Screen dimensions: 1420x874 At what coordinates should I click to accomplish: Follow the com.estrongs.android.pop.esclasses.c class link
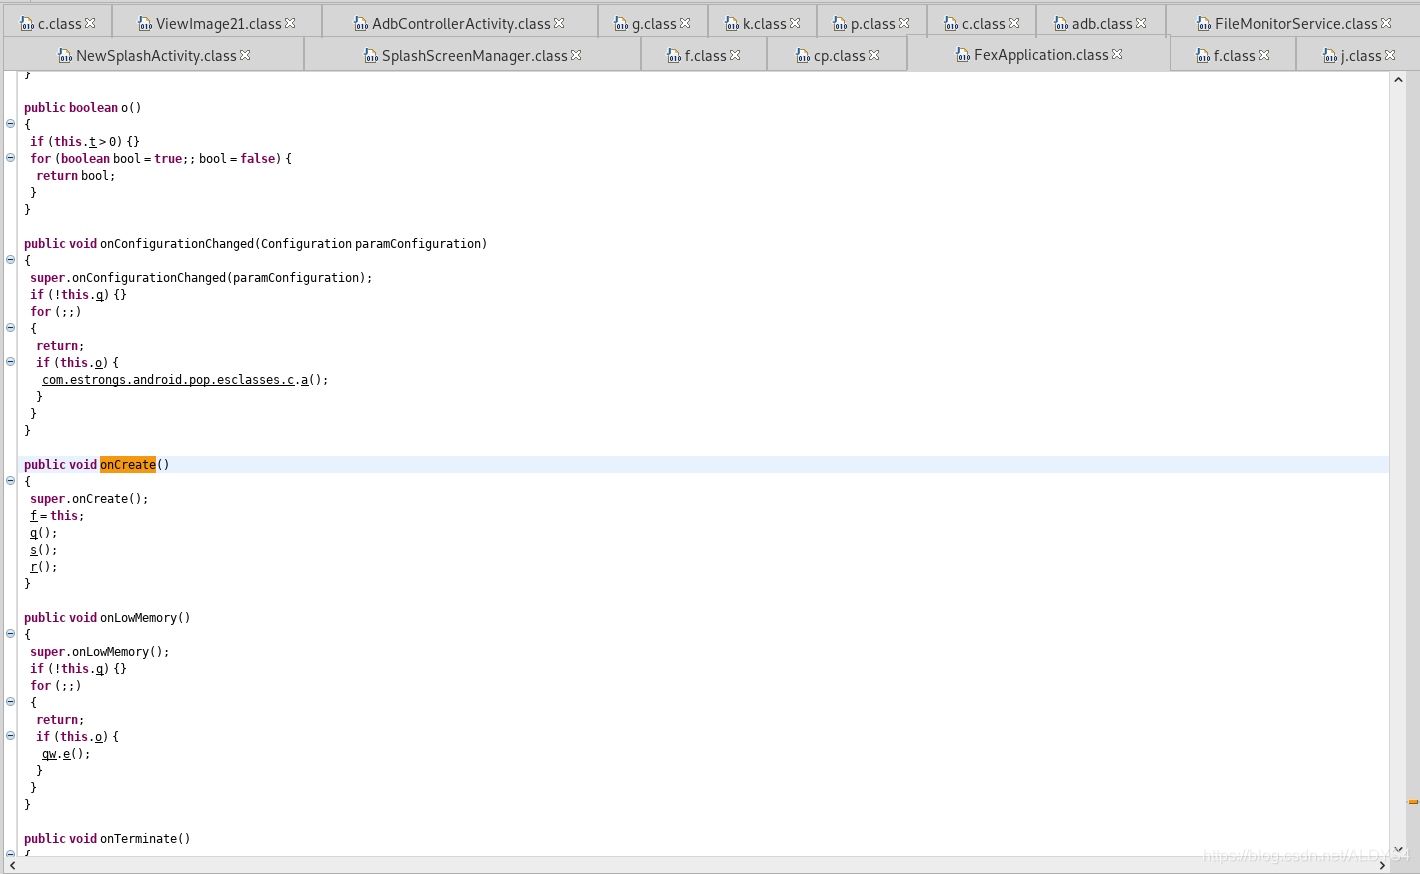point(168,380)
